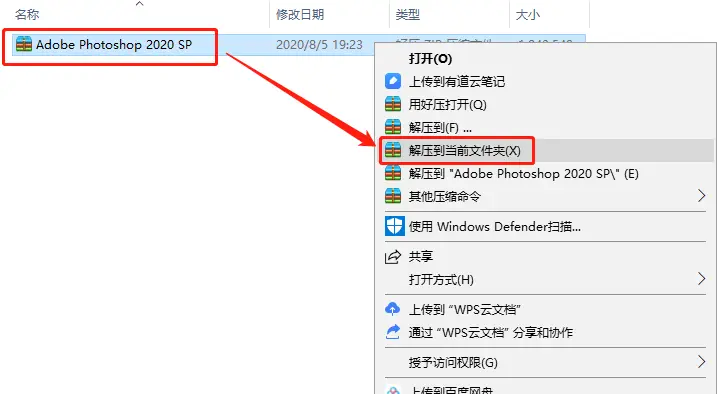Click the Adobe Photoshop 2020 SP archive icon
This screenshot has width=717, height=394.
(x=24, y=44)
